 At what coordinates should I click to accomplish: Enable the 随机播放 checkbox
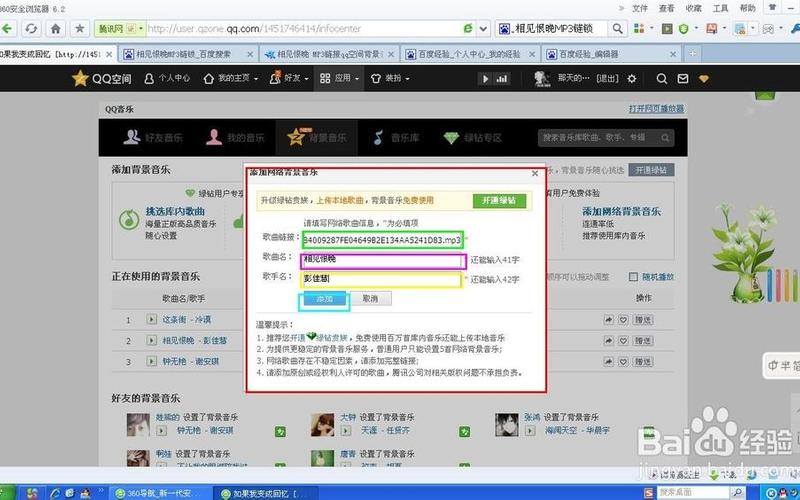point(633,277)
